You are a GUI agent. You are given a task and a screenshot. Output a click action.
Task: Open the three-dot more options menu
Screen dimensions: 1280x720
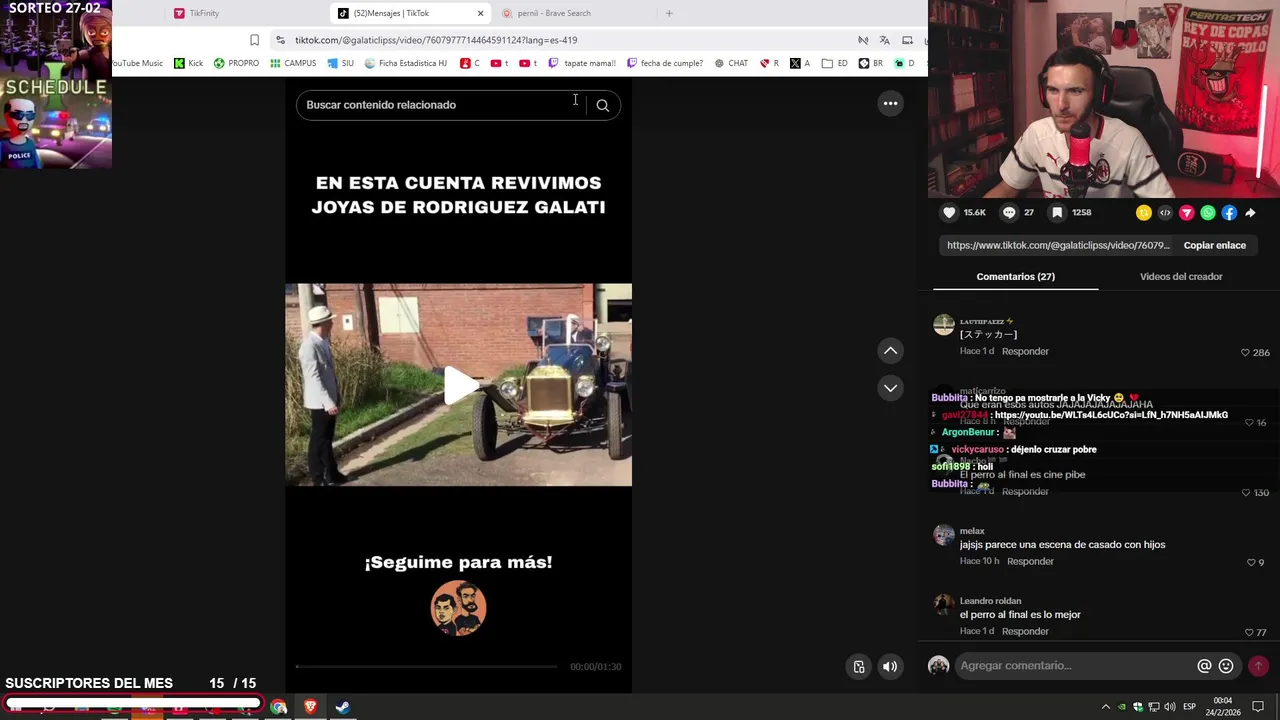click(890, 103)
